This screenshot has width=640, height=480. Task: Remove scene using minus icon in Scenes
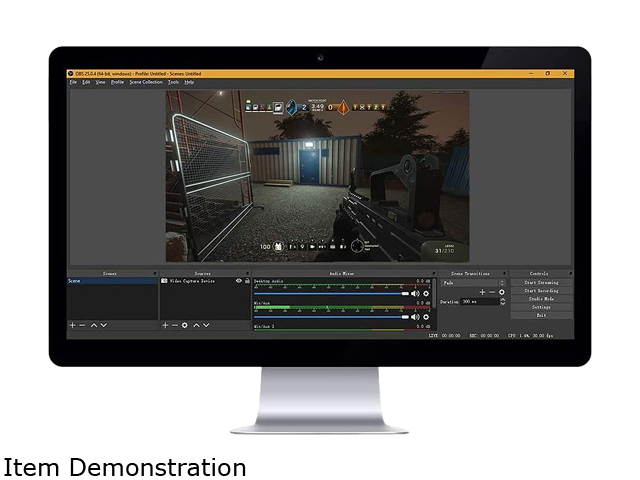(x=82, y=325)
